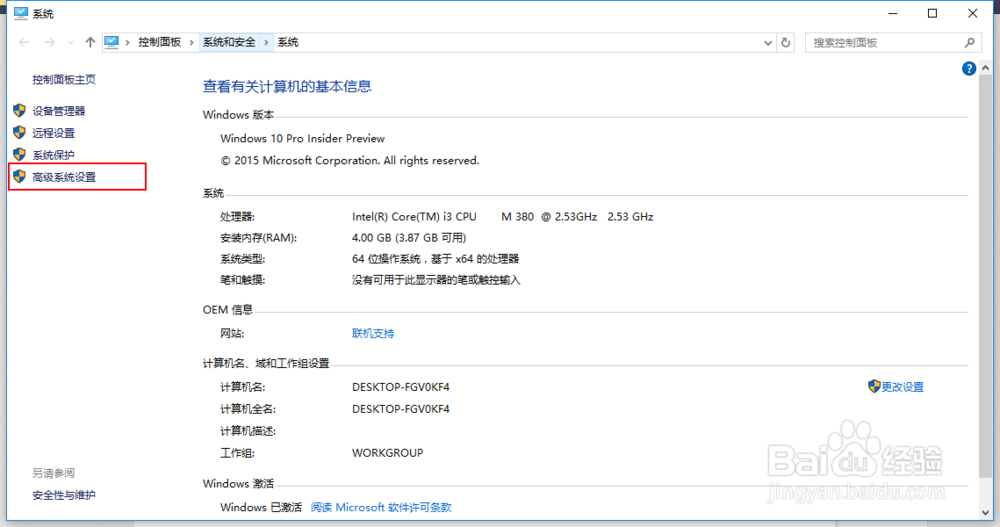This screenshot has height=527, width=1000.
Task: Open 高级系统设置 link
Action: tap(64, 177)
